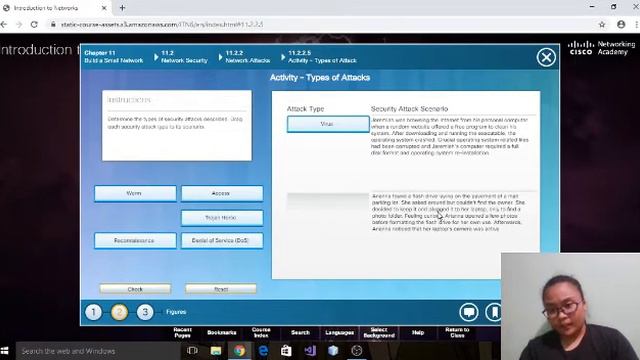The width and height of the screenshot is (640, 360).
Task: Select the Access attack type tile
Action: pos(222,193)
